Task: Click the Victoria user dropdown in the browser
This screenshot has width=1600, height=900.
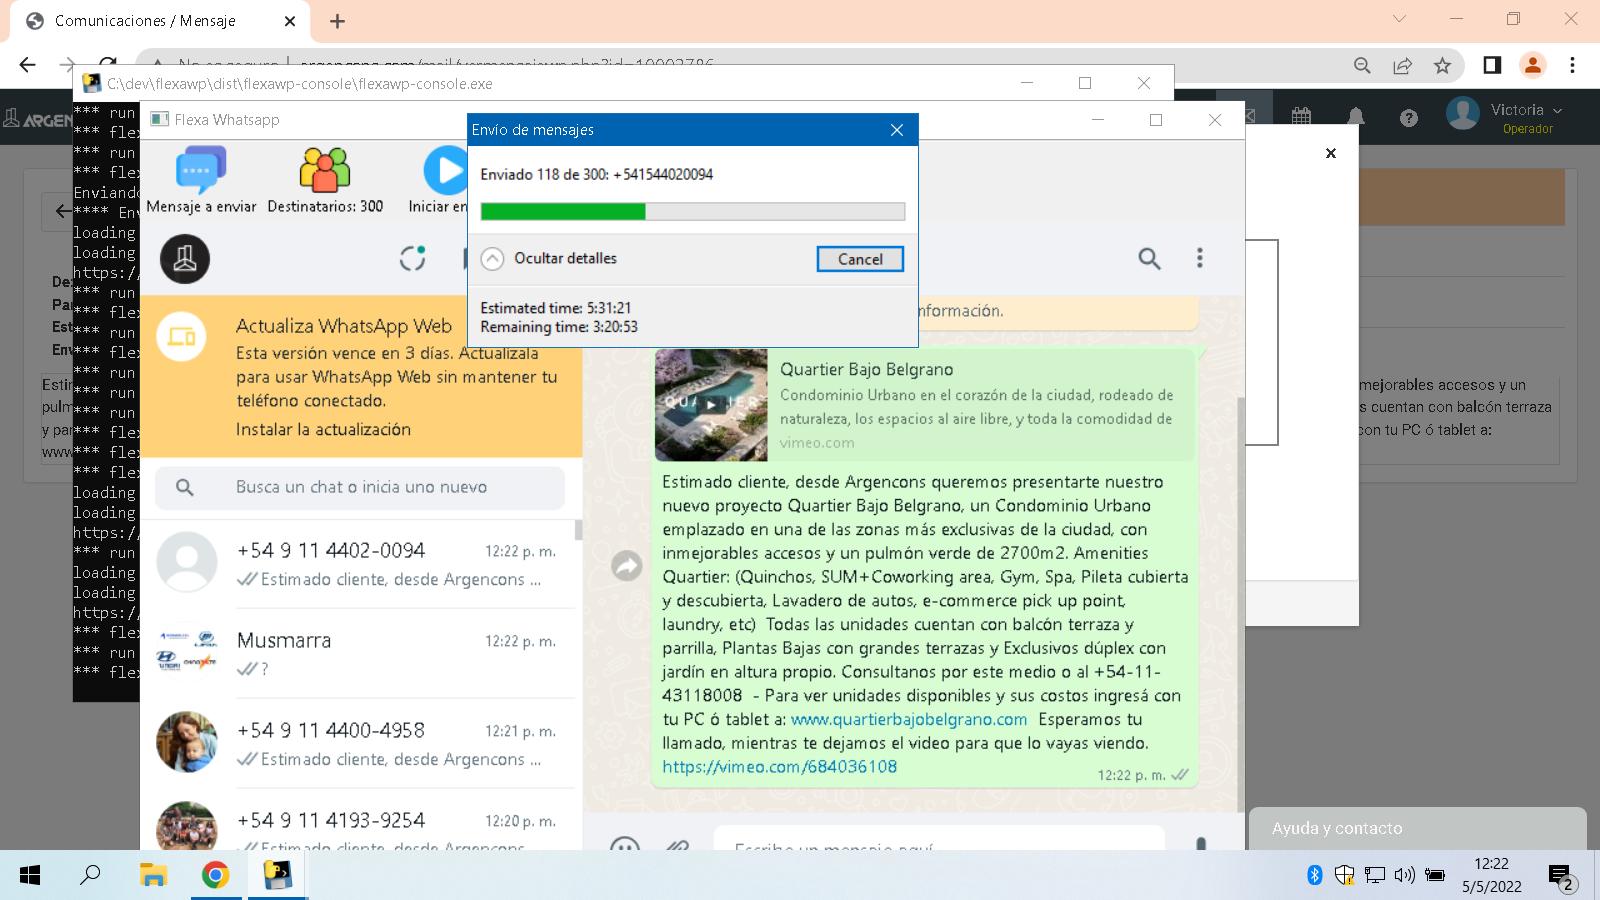Action: (1526, 110)
